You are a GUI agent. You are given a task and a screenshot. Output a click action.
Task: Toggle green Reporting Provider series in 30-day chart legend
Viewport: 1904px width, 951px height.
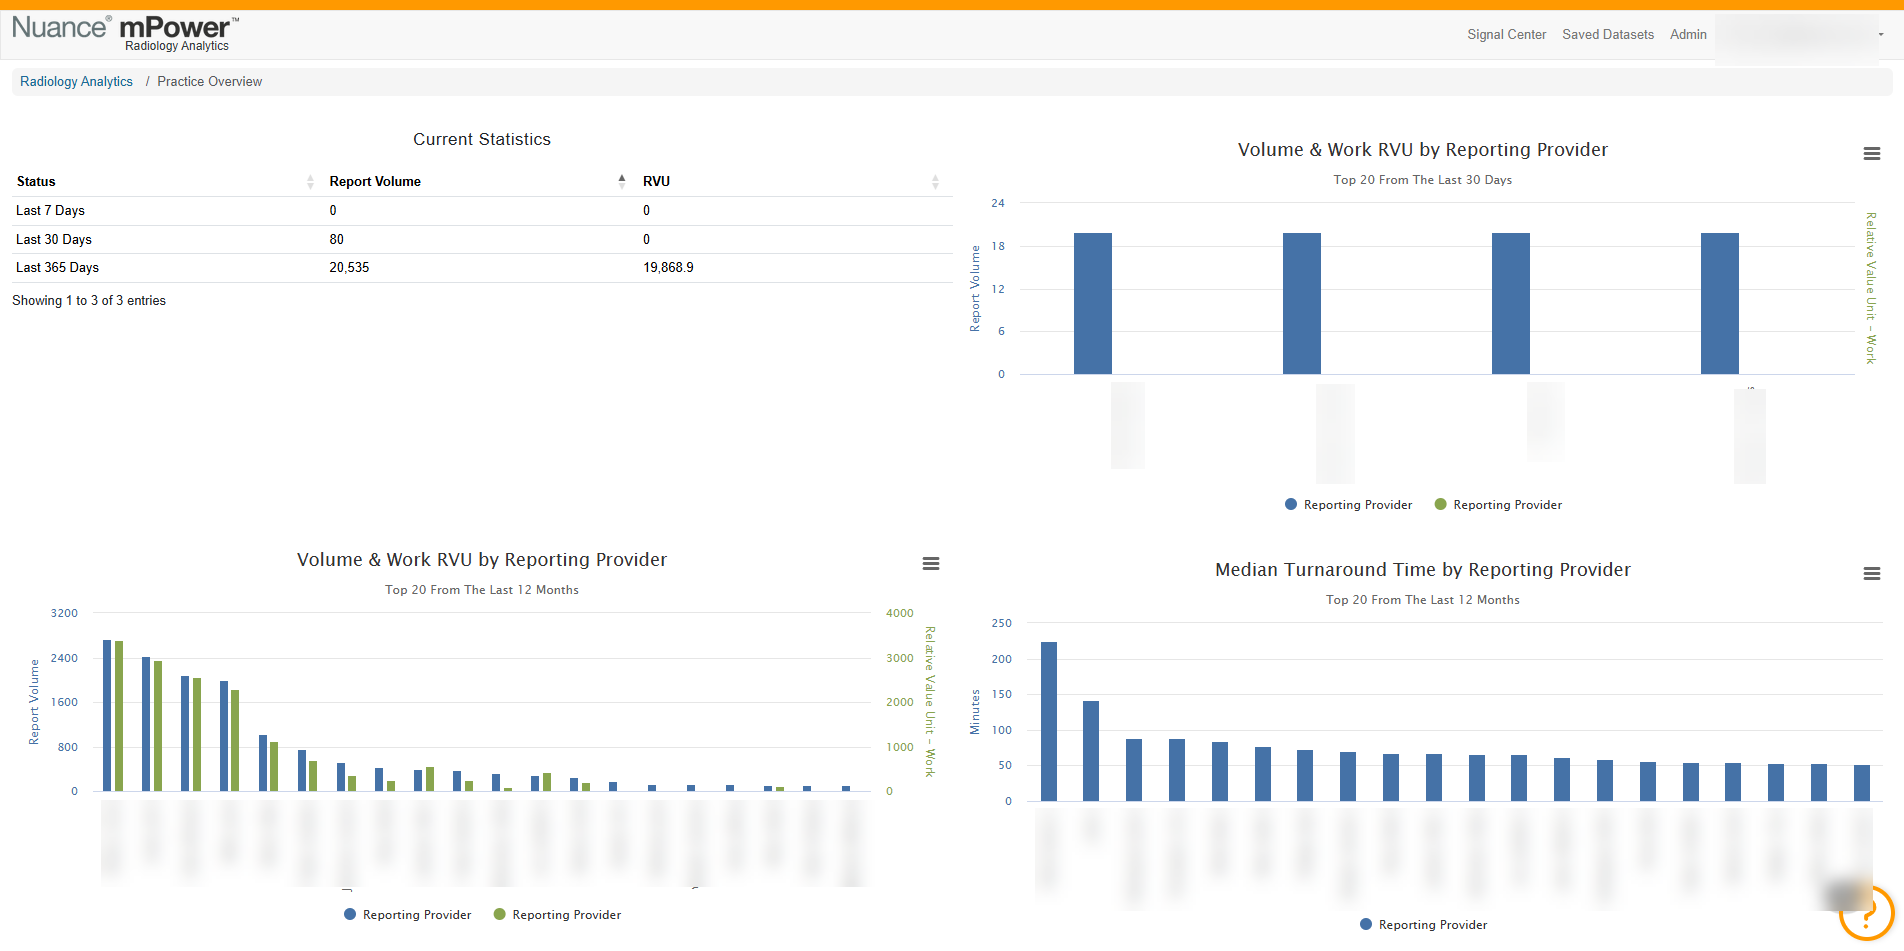tap(1498, 505)
